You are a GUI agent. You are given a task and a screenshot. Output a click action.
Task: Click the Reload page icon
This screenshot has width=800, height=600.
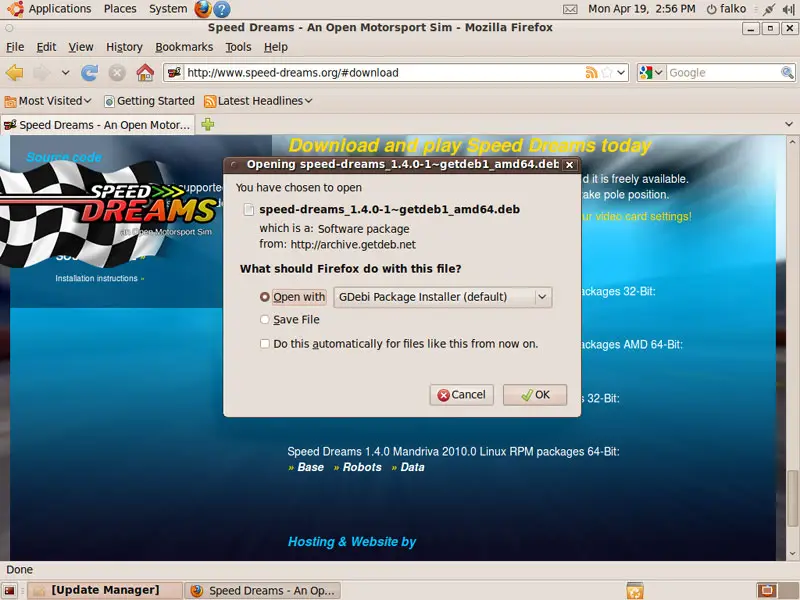90,72
